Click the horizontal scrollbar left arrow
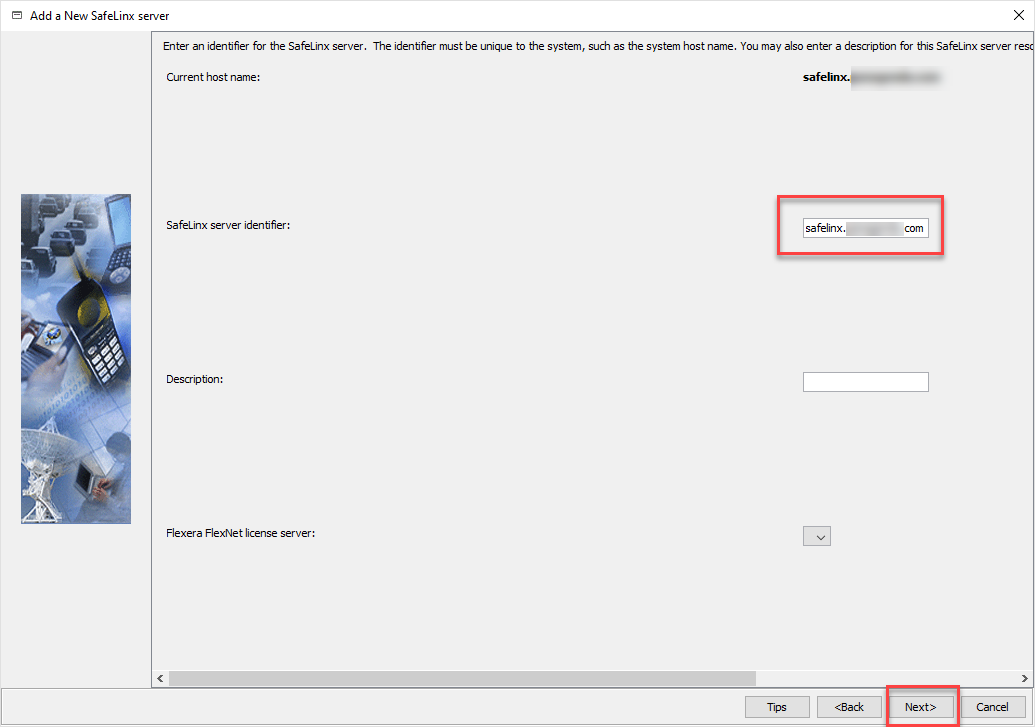The image size is (1035, 727). pos(161,679)
